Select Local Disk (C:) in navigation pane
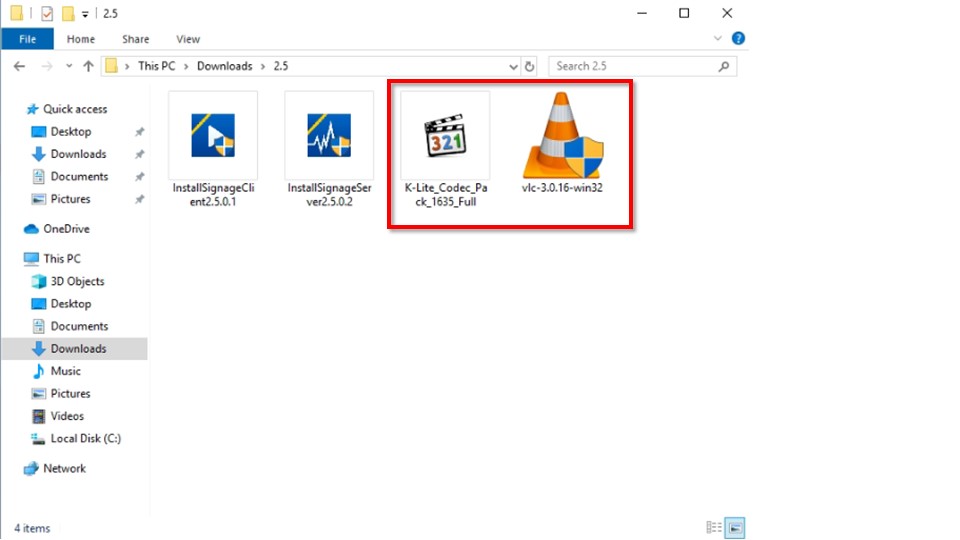The height and width of the screenshot is (540, 960). pos(85,438)
